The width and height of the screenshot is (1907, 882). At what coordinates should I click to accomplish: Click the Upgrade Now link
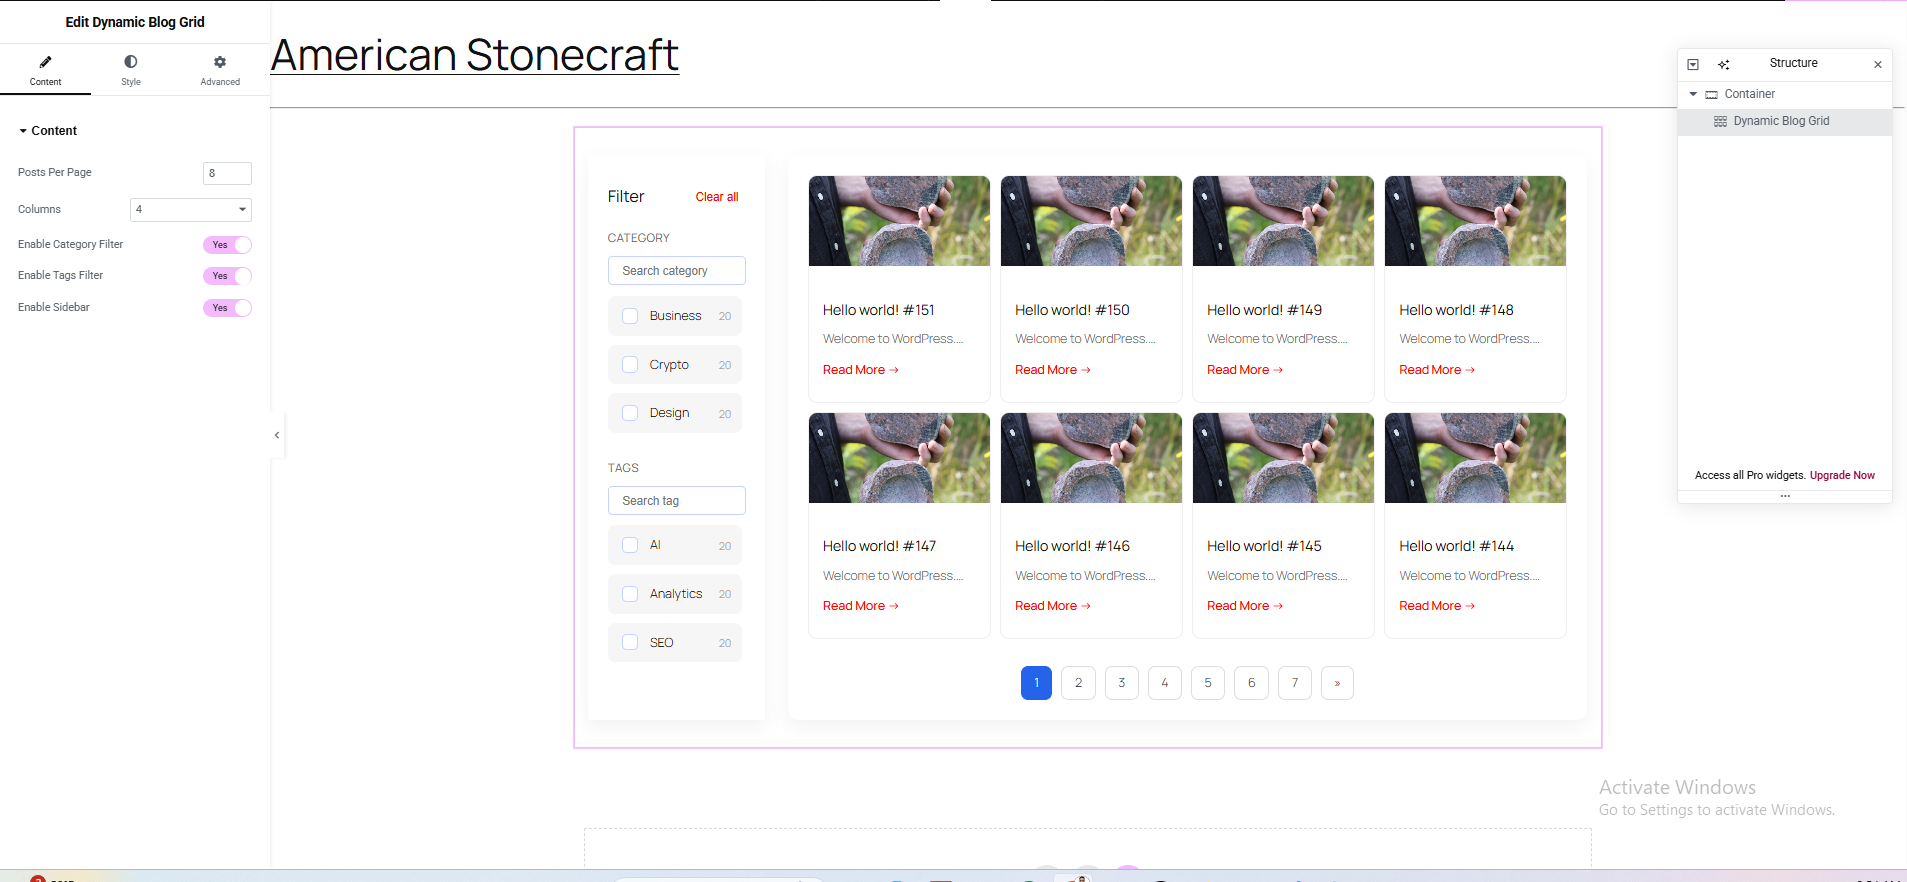(1842, 475)
